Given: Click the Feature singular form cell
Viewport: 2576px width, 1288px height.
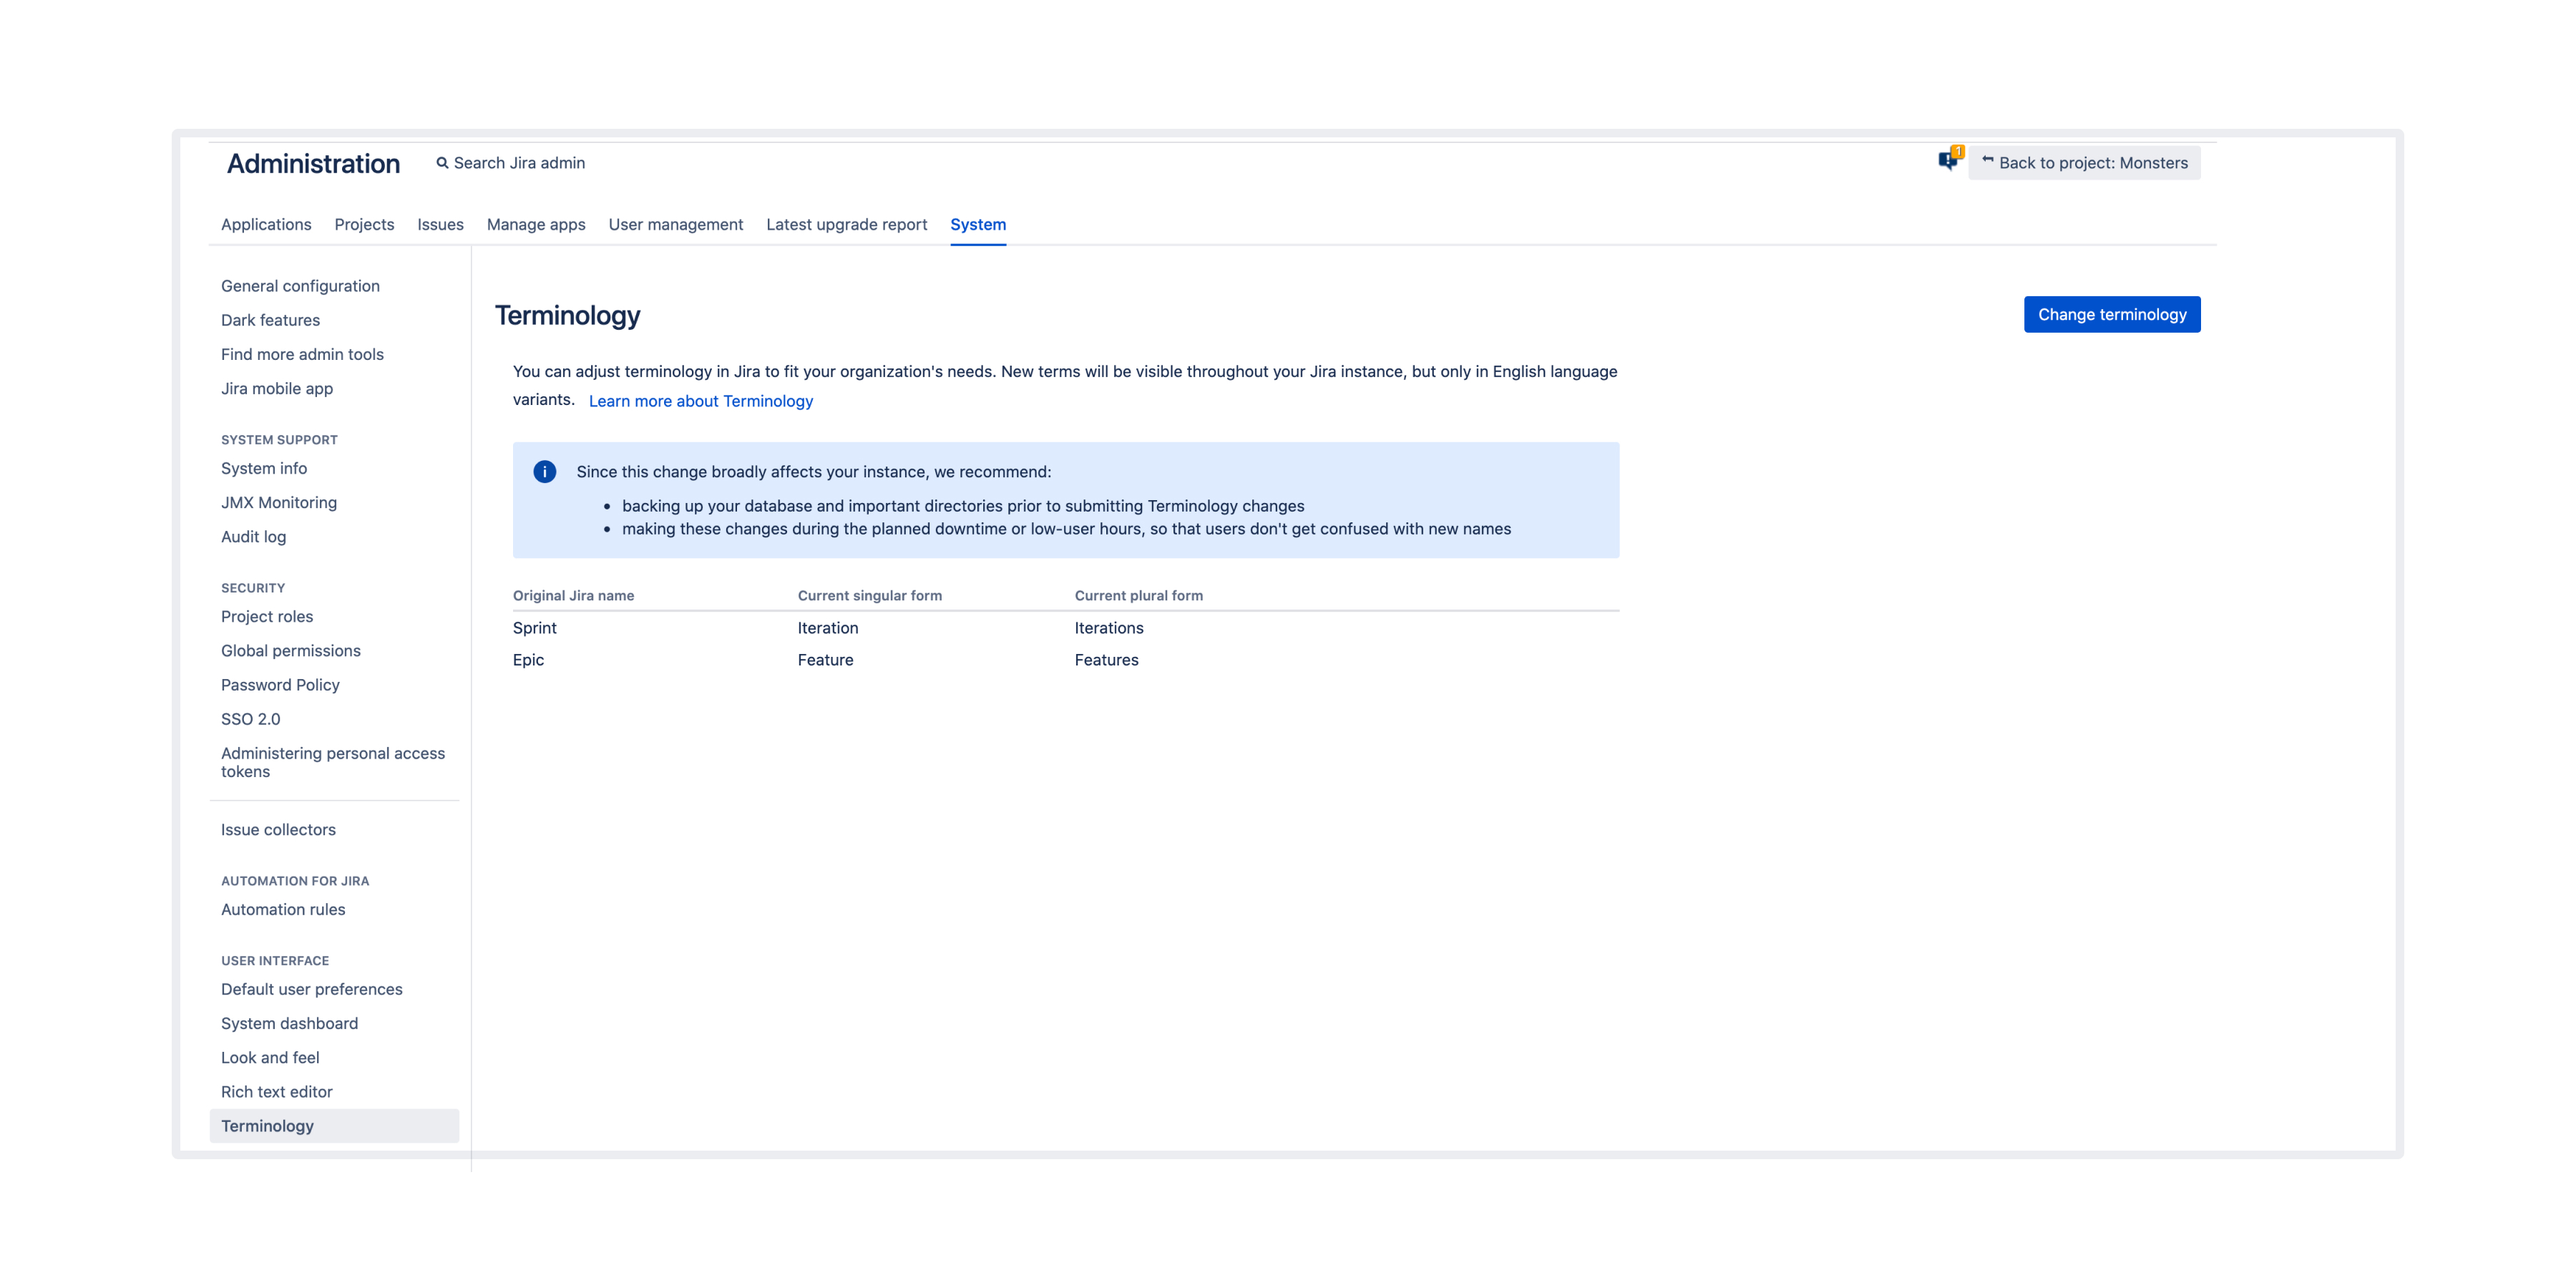Looking at the screenshot, I should click(825, 660).
